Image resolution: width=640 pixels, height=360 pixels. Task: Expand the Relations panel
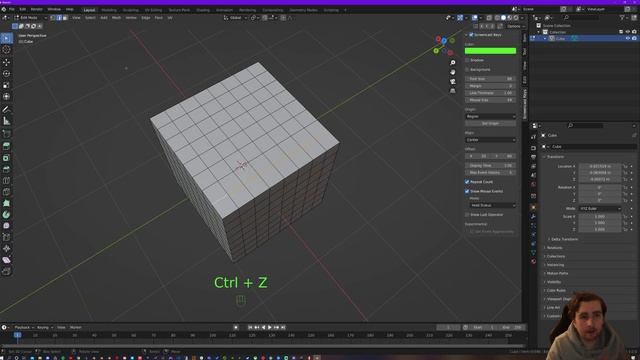(554, 248)
